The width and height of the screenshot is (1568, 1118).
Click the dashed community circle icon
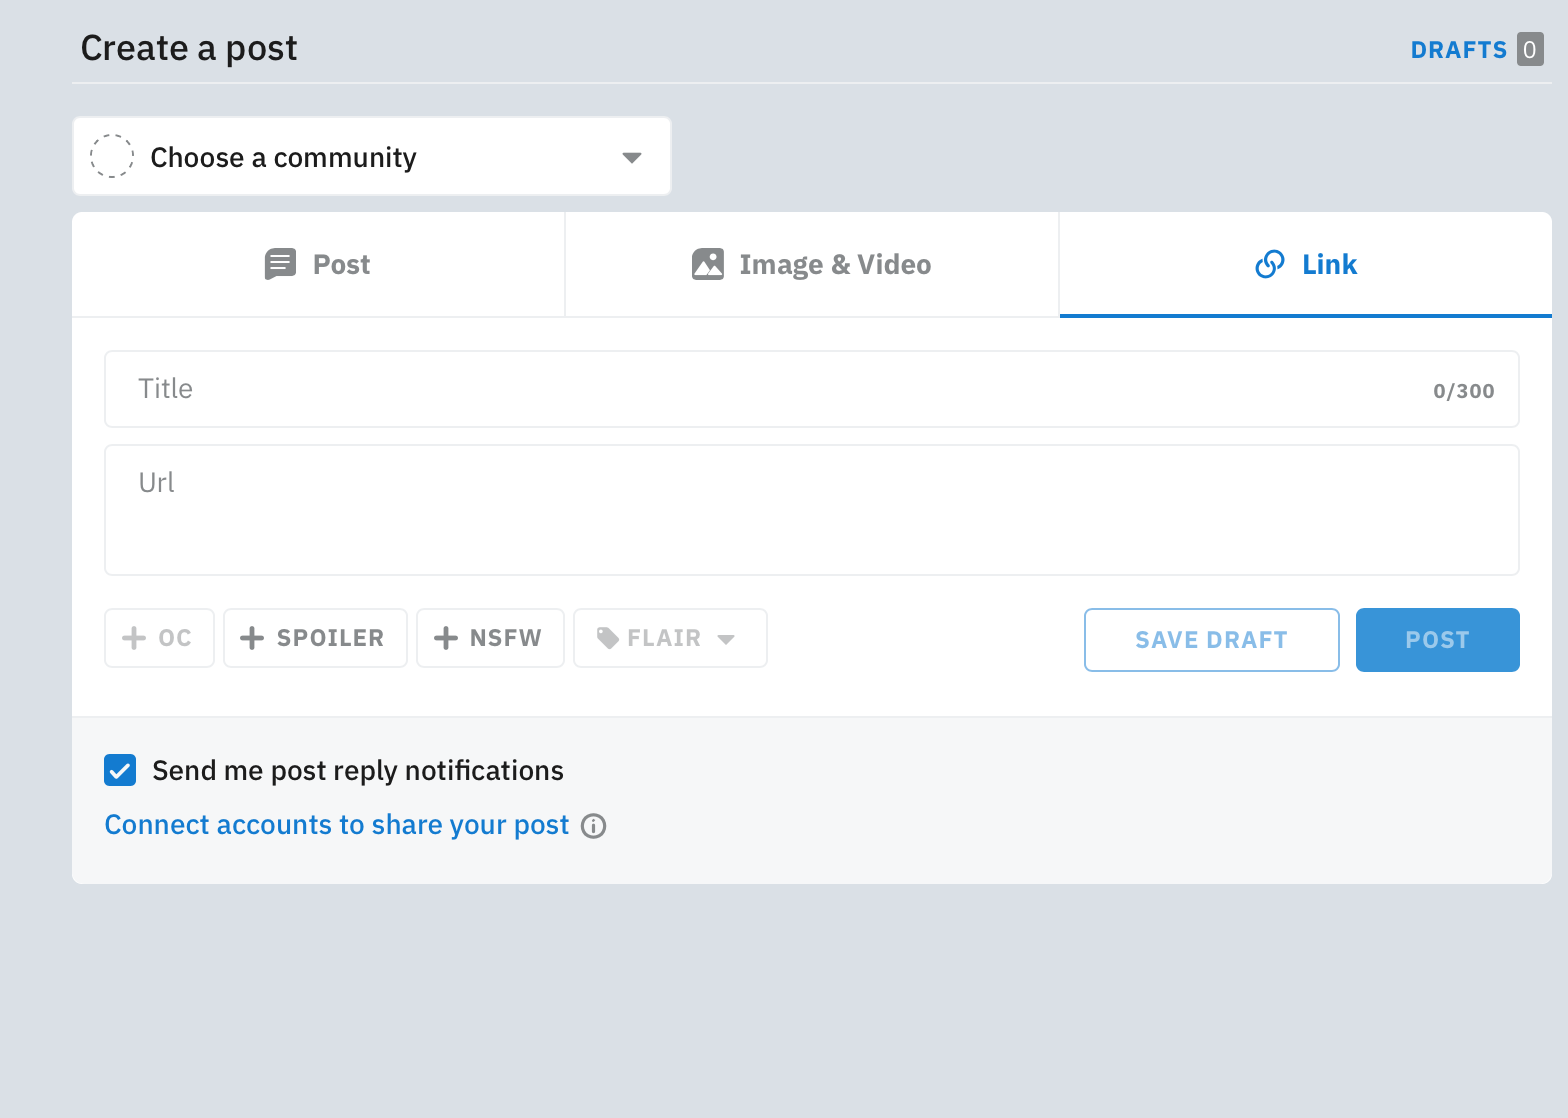[112, 157]
